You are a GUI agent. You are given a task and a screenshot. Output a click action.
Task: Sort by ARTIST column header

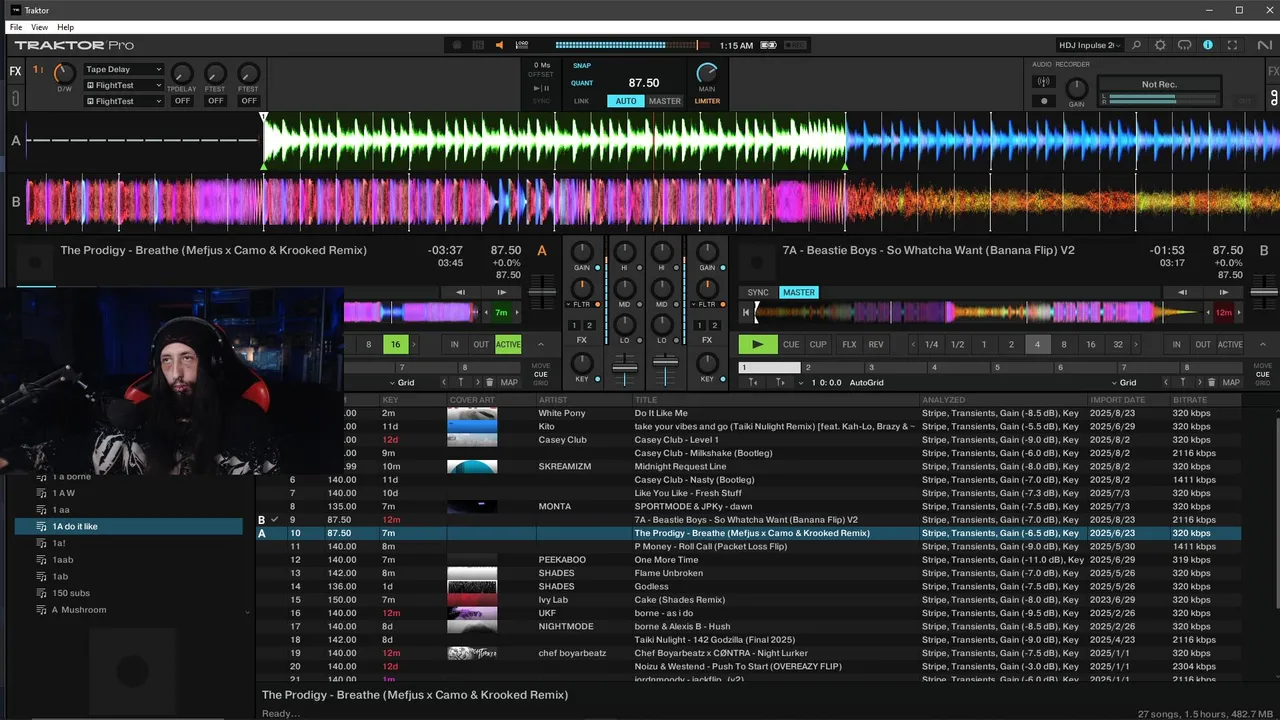(x=553, y=400)
